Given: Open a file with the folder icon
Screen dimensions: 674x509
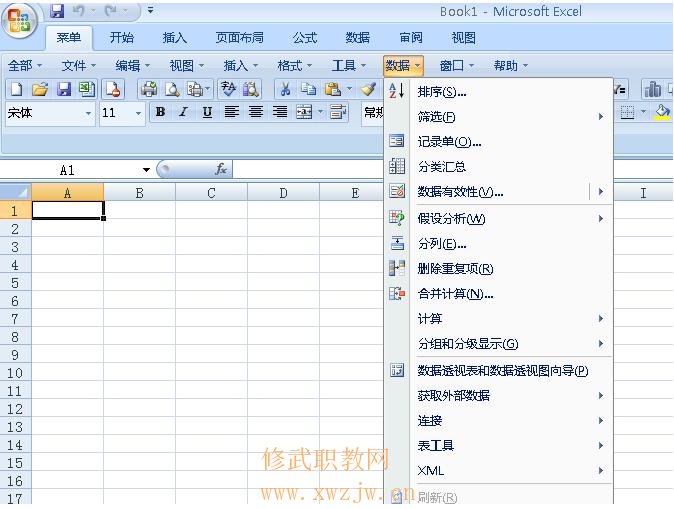Looking at the screenshot, I should (x=40, y=89).
